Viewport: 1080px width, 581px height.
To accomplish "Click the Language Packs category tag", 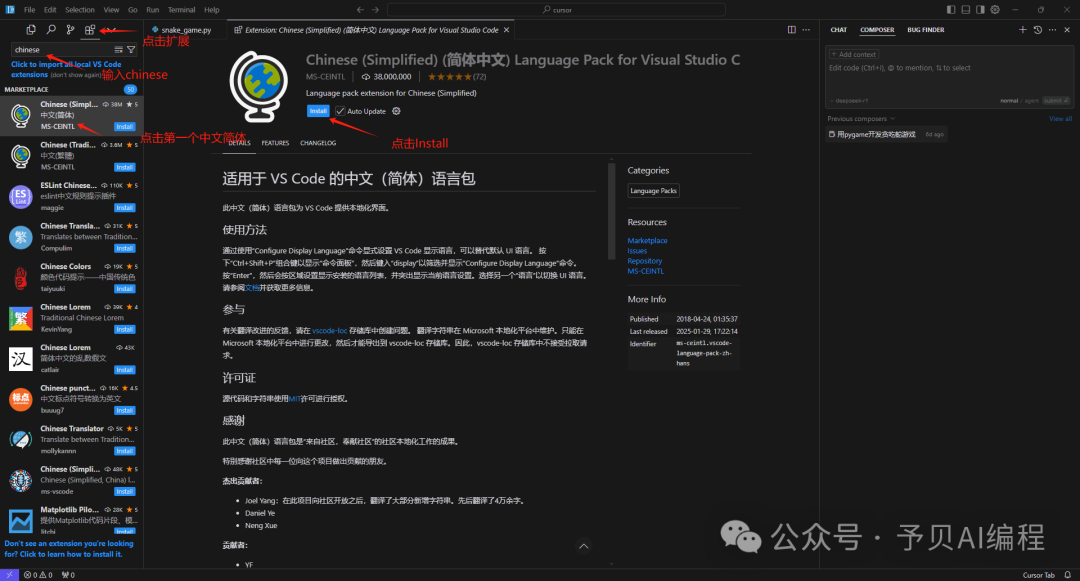I will [x=653, y=191].
